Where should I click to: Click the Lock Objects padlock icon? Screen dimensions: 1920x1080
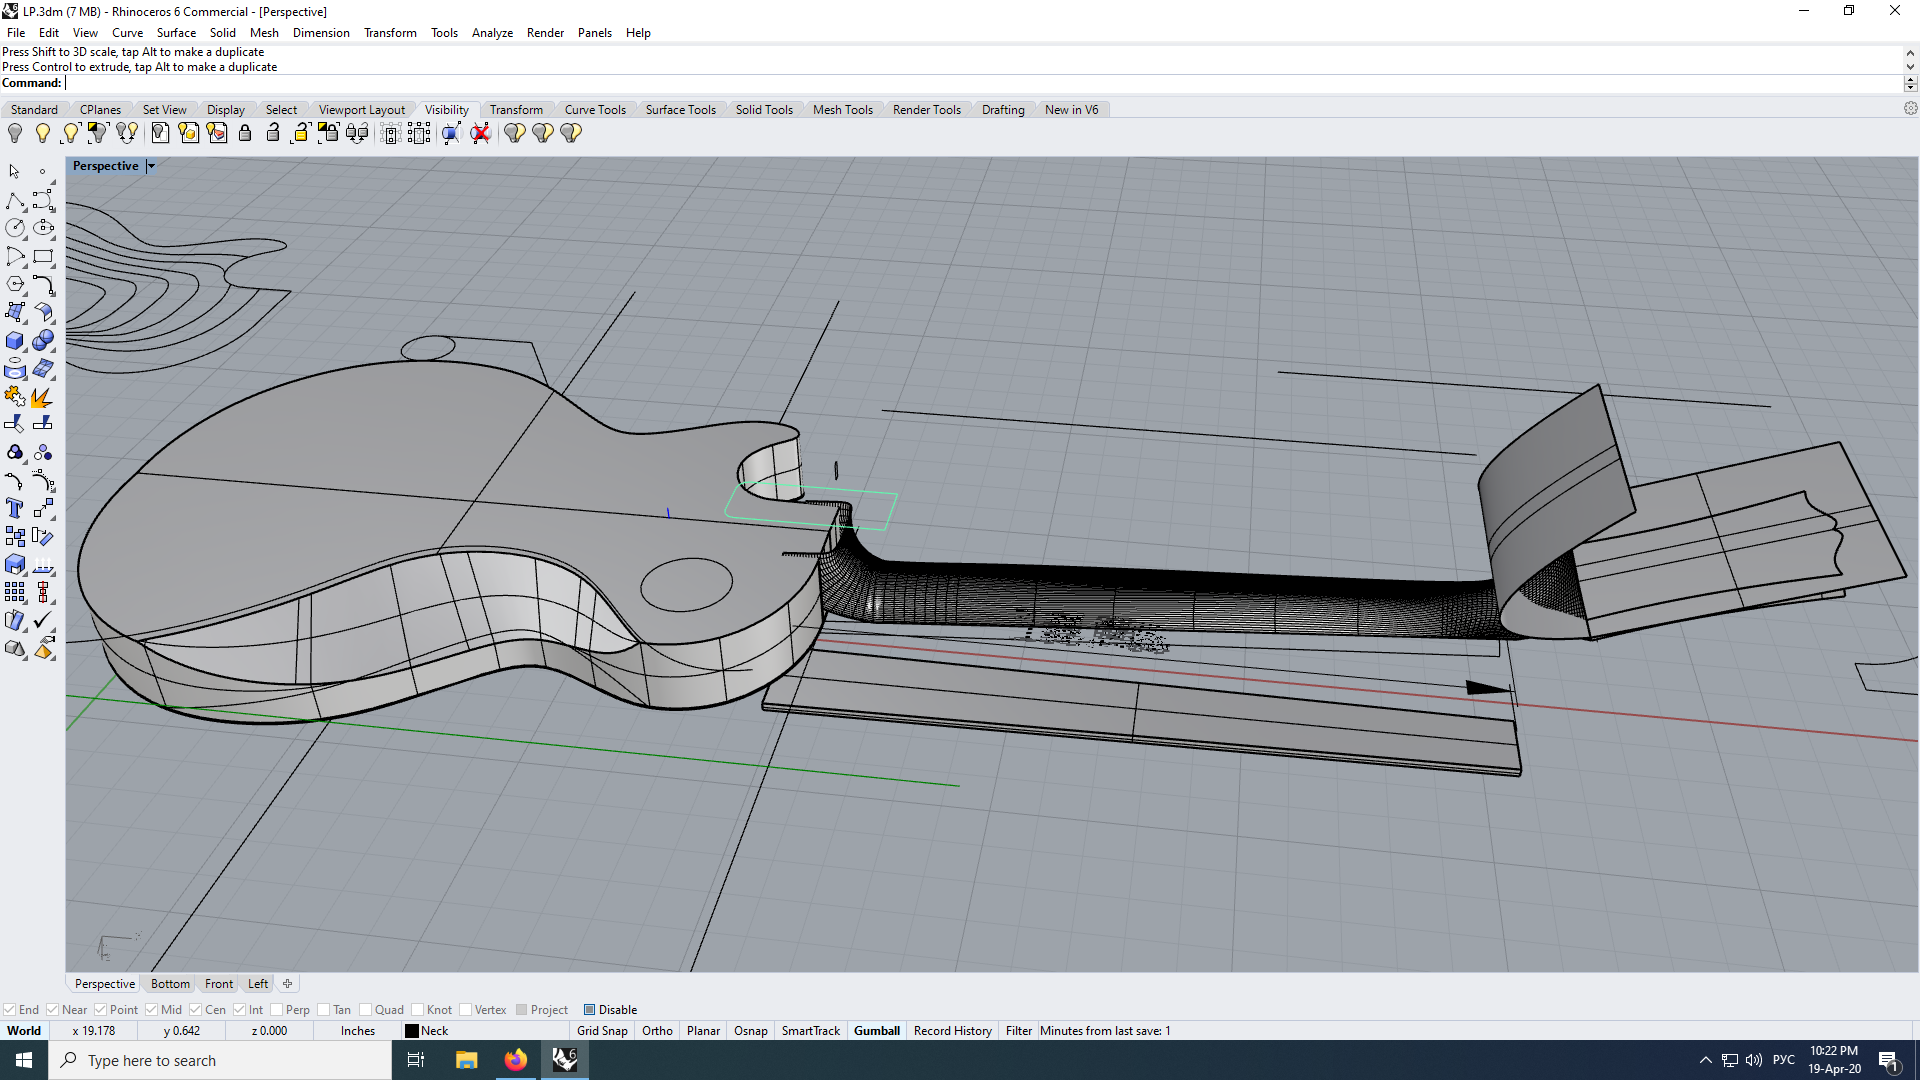pyautogui.click(x=245, y=133)
